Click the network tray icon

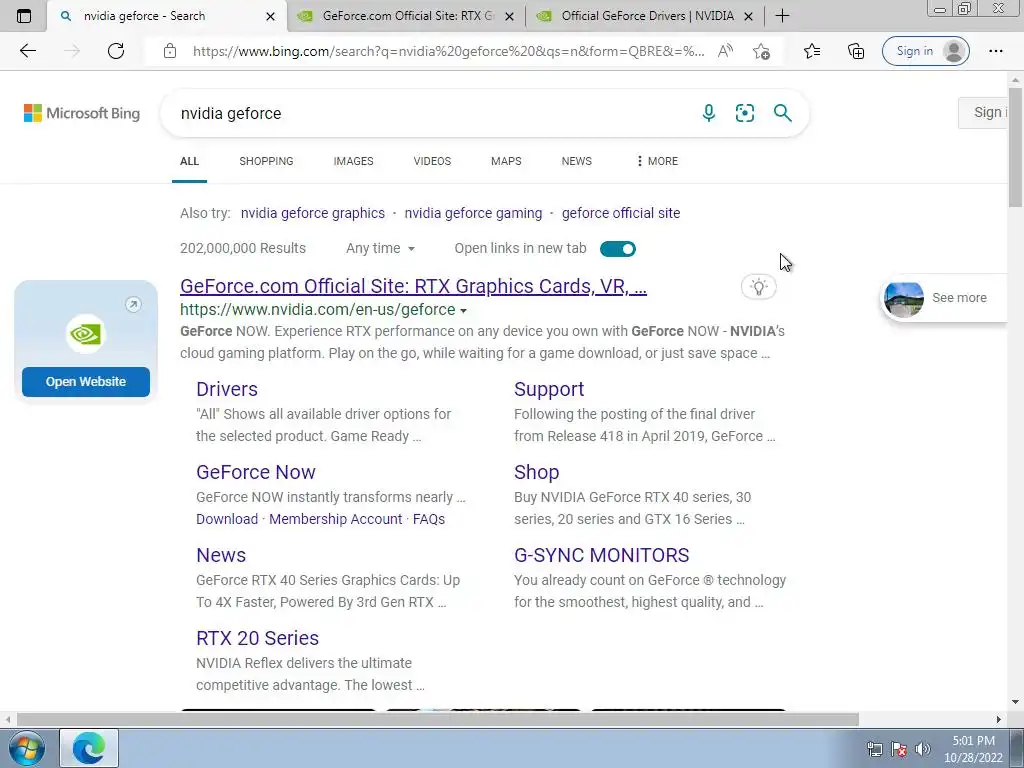(874, 749)
